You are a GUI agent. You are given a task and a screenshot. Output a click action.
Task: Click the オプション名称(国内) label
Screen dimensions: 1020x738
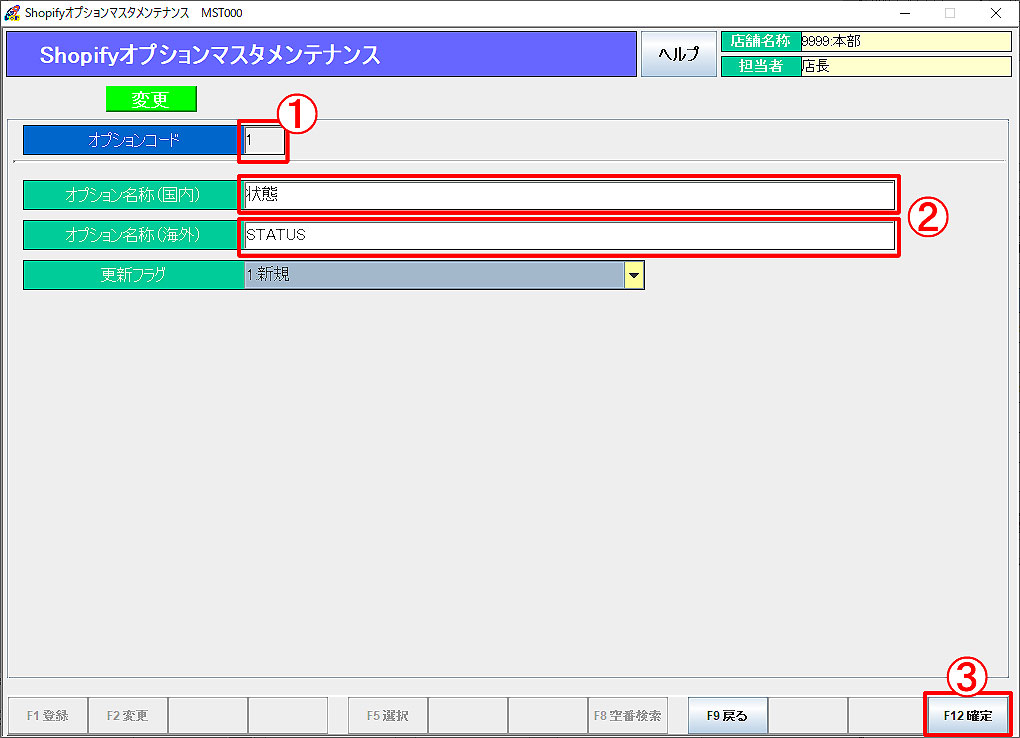click(x=133, y=195)
